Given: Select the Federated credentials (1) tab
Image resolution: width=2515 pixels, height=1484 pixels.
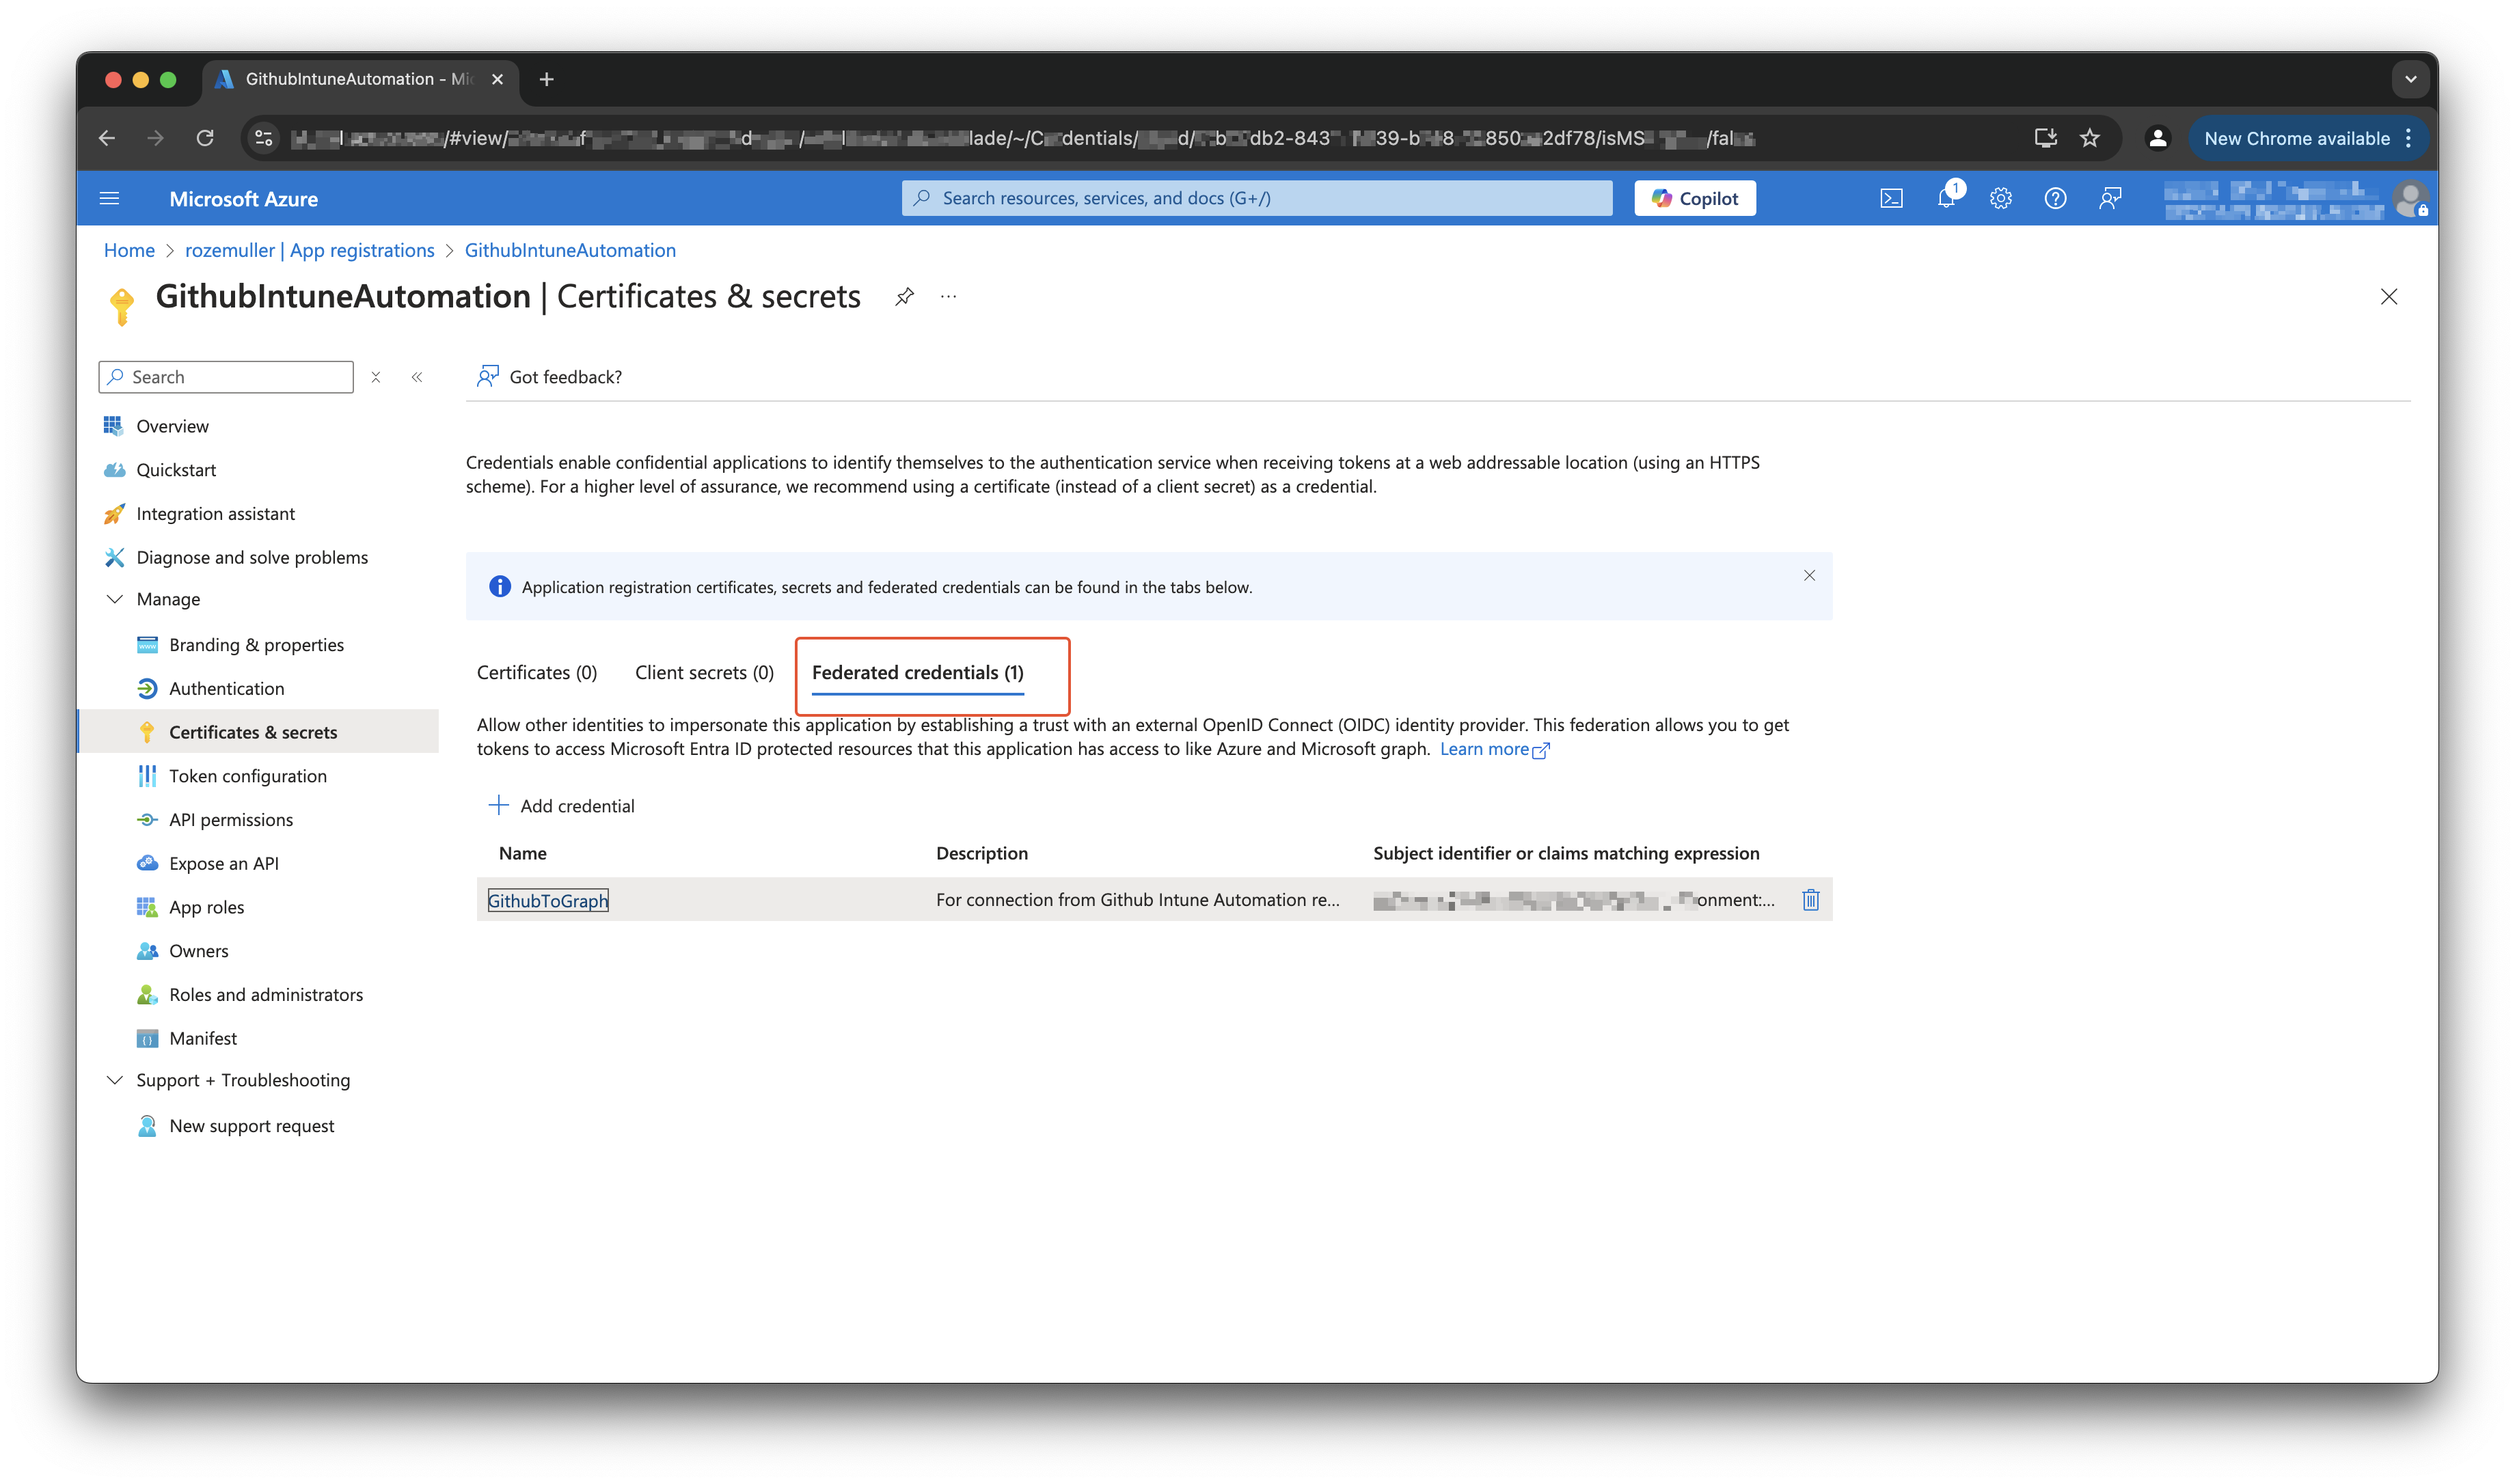Looking at the screenshot, I should click(917, 672).
